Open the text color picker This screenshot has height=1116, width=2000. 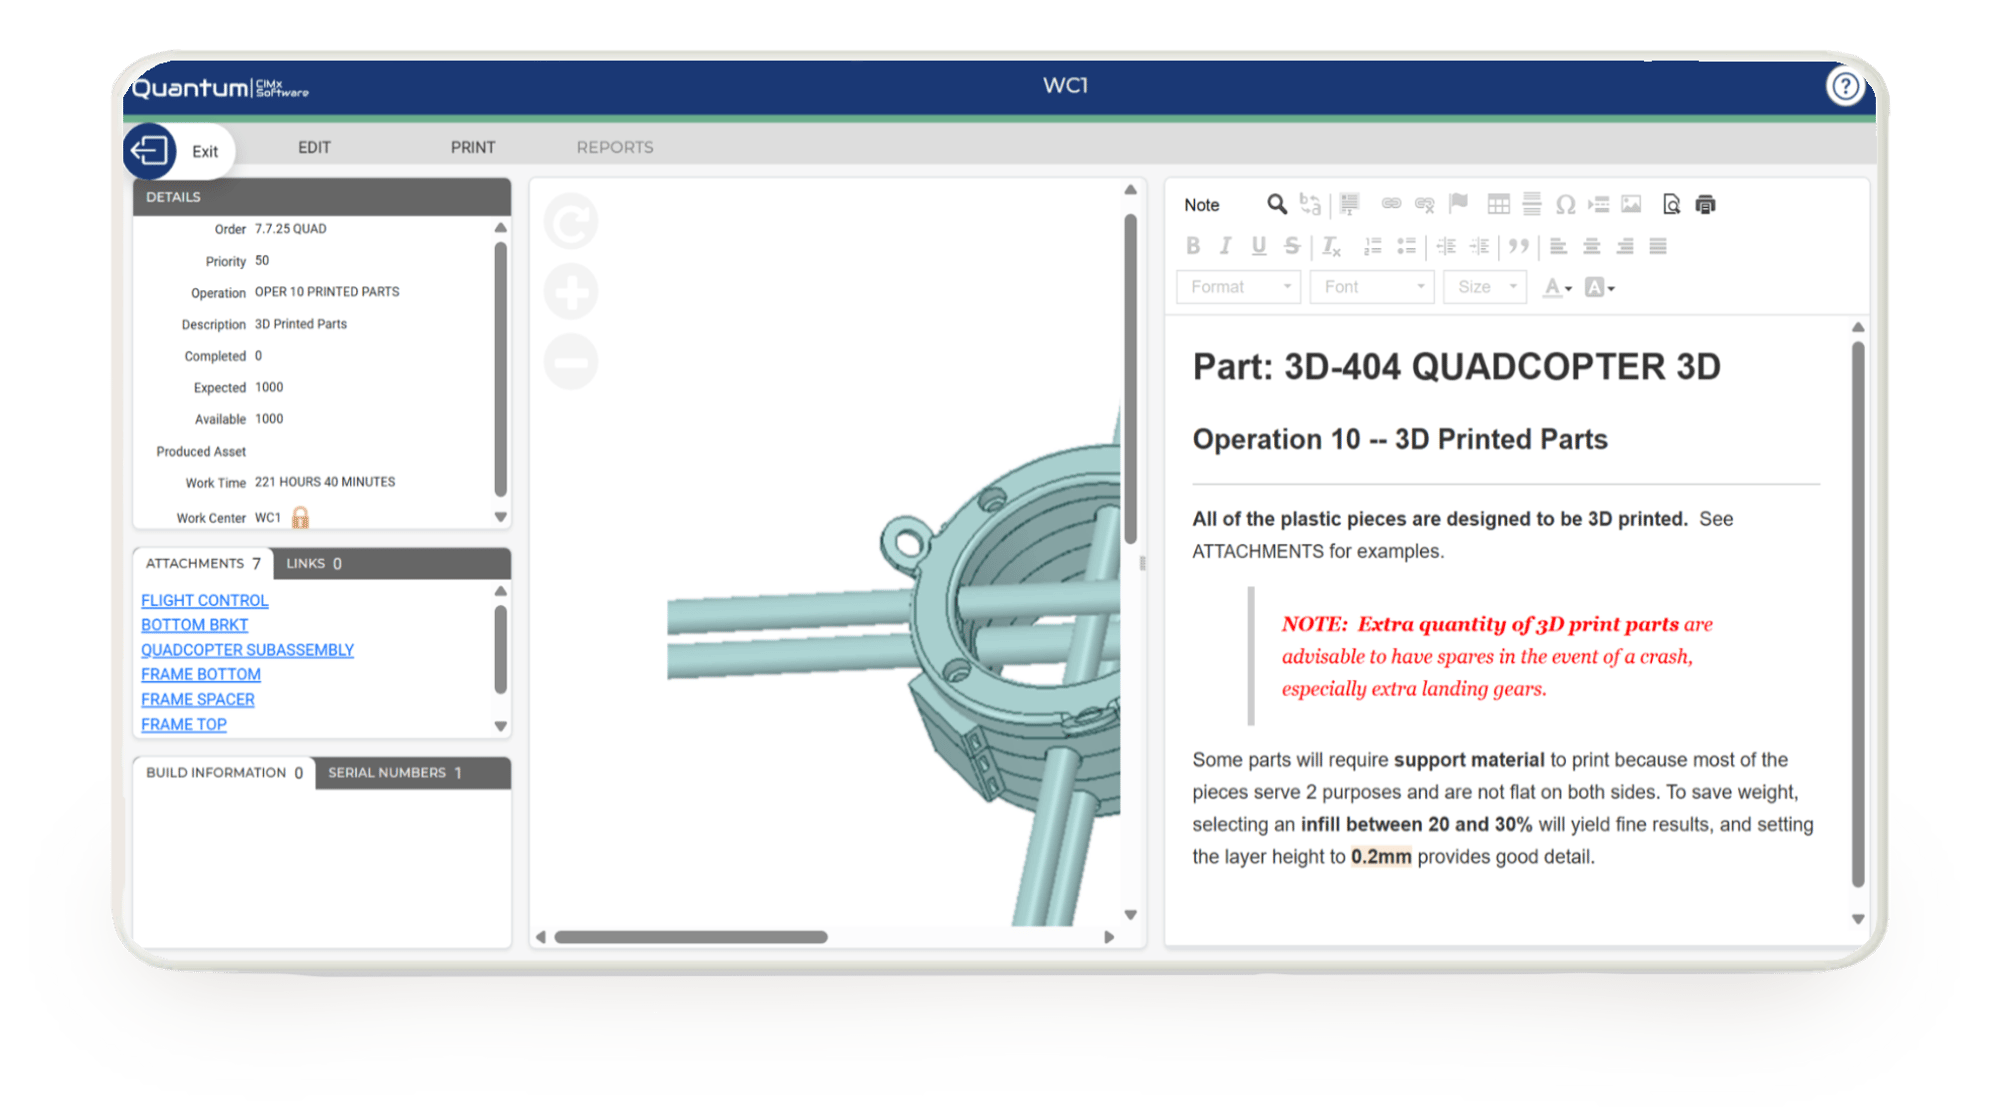tap(1556, 288)
